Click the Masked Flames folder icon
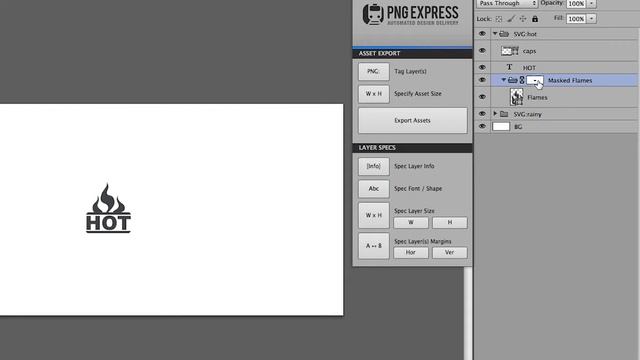 513,80
